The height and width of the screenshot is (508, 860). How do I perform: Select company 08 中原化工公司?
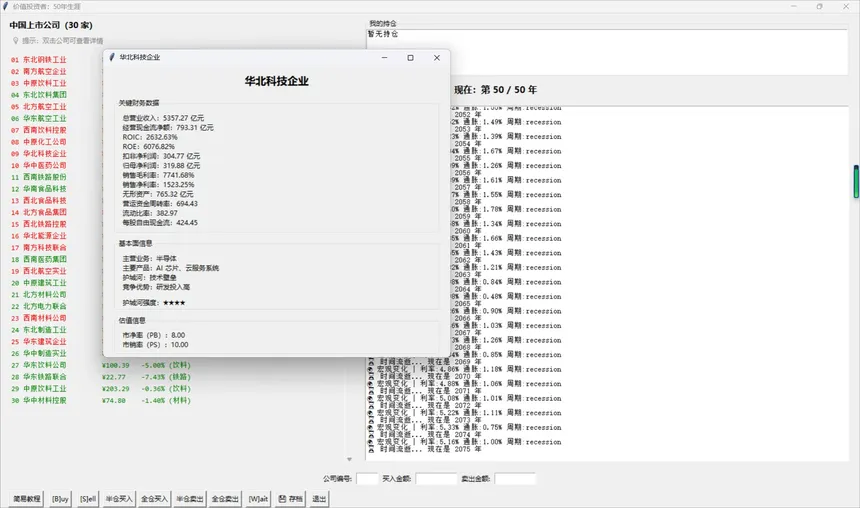(x=39, y=142)
